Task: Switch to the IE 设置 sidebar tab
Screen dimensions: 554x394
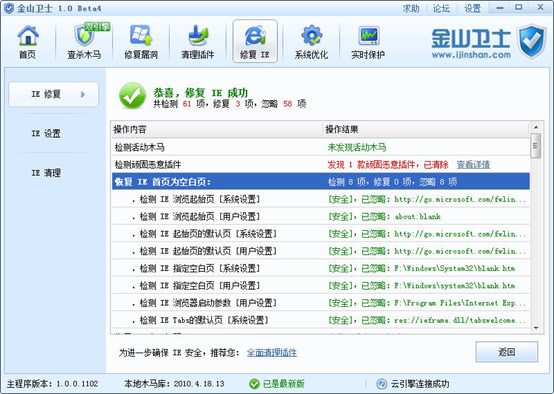Action: point(46,134)
